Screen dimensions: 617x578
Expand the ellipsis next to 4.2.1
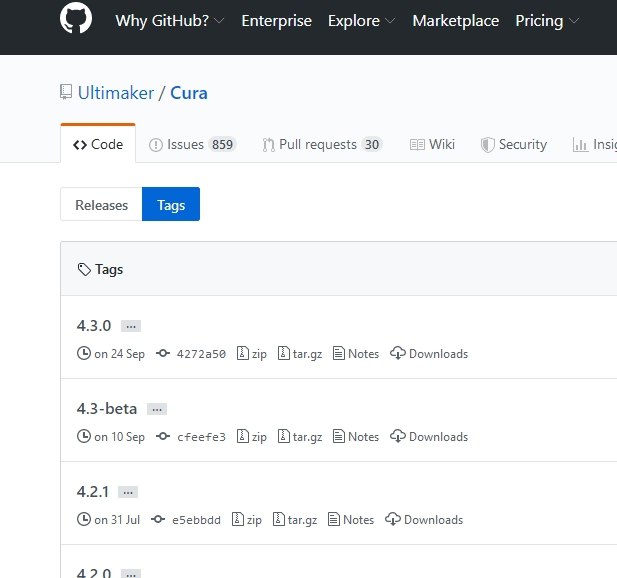click(x=128, y=492)
